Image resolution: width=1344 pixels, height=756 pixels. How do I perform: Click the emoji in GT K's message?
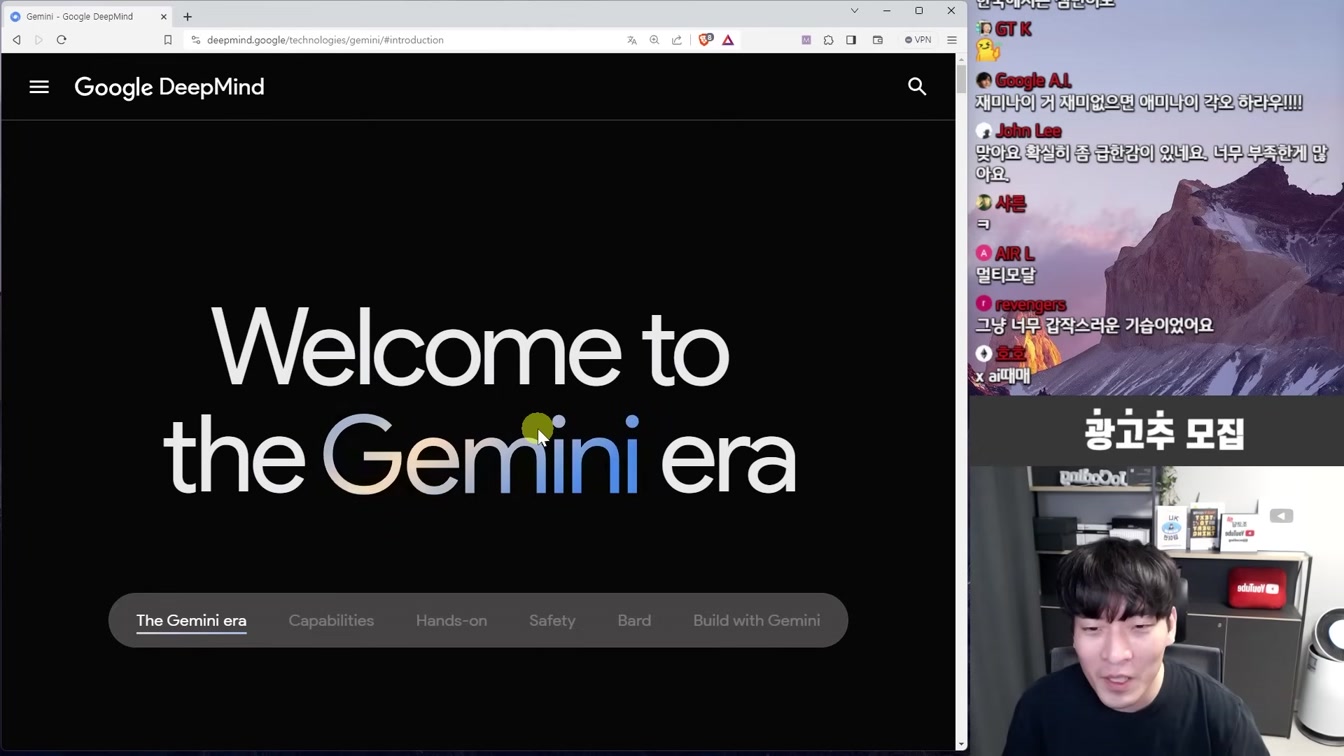[x=988, y=50]
